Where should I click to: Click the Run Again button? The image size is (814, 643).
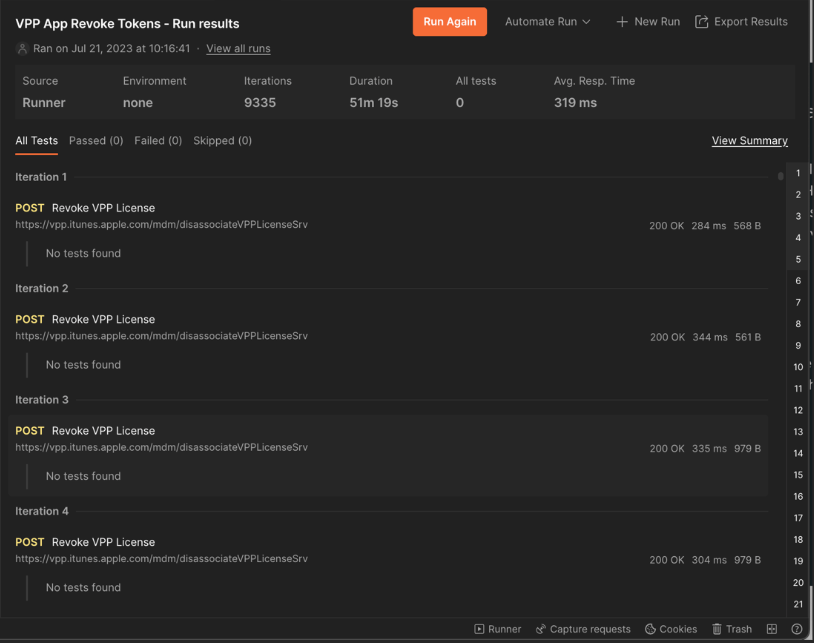coord(449,22)
